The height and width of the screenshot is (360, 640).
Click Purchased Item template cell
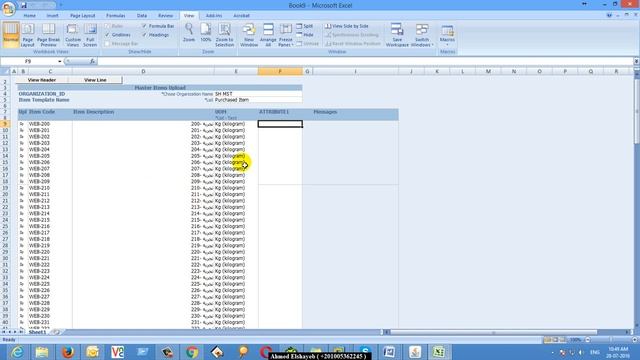(258, 100)
